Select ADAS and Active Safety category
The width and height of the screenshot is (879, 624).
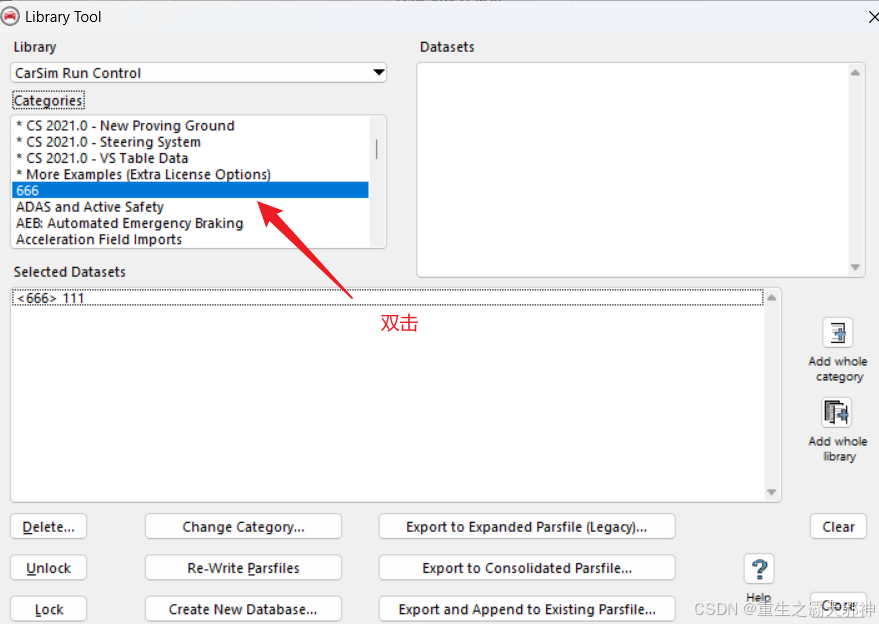tap(190, 207)
